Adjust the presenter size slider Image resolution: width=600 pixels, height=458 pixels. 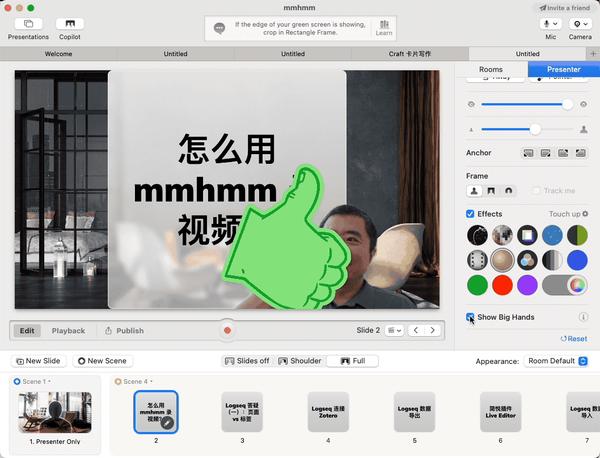(527, 129)
